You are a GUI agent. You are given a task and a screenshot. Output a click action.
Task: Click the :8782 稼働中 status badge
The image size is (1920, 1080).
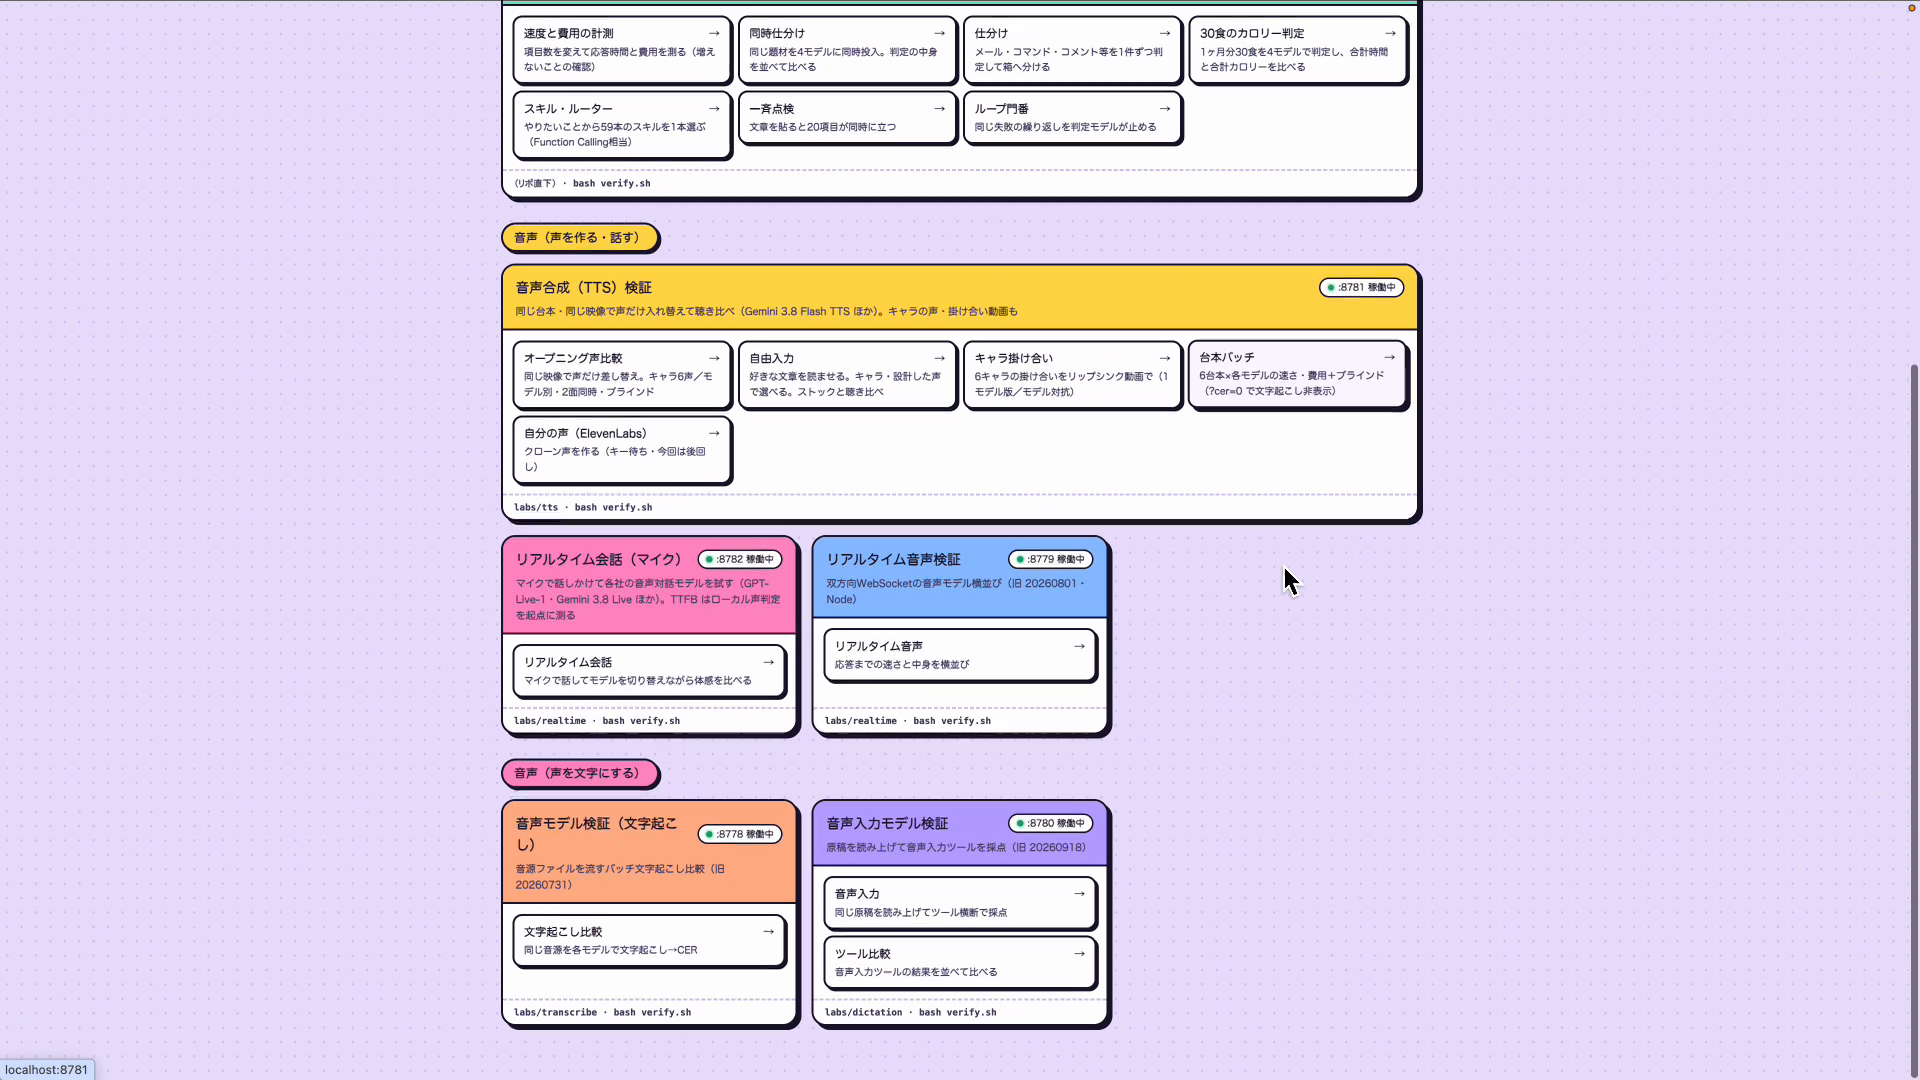(740, 559)
